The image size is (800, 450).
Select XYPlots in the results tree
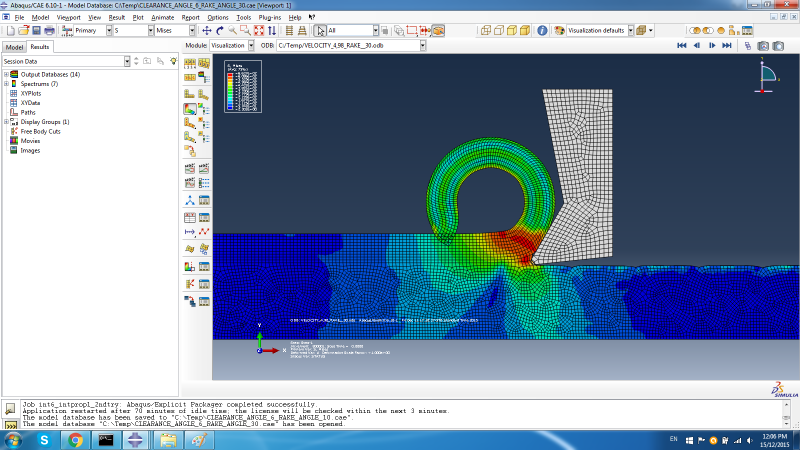(x=31, y=93)
